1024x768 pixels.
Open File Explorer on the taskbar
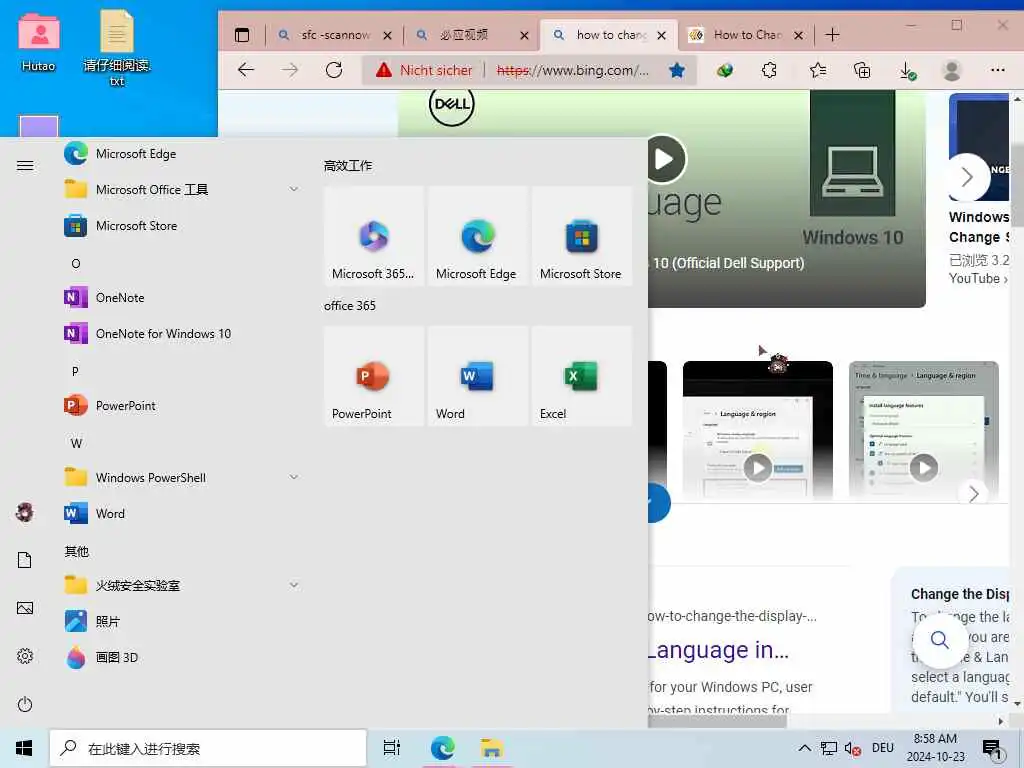[x=492, y=748]
